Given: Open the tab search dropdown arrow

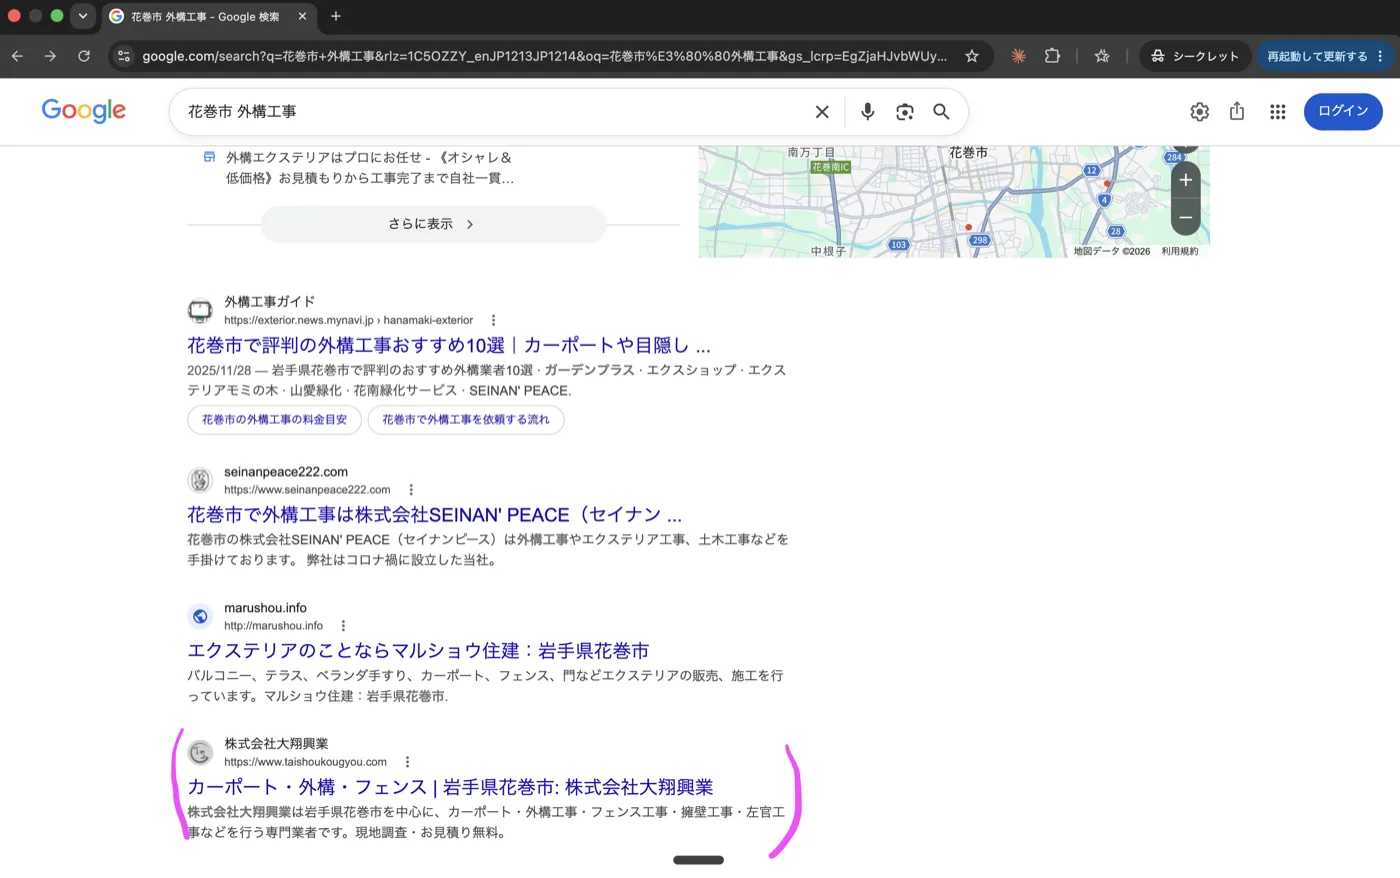Looking at the screenshot, I should (x=83, y=16).
